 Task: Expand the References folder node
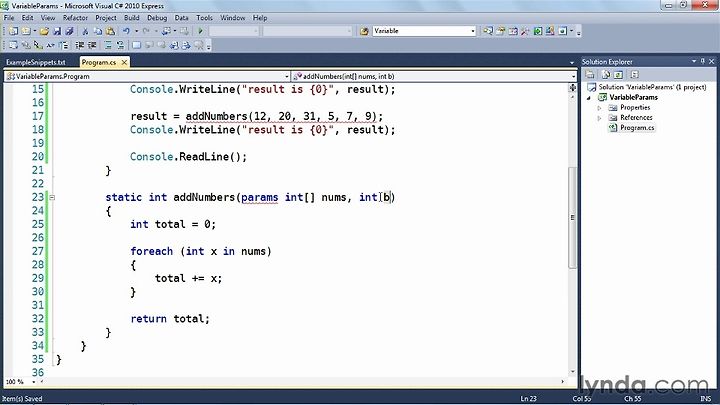pos(599,118)
